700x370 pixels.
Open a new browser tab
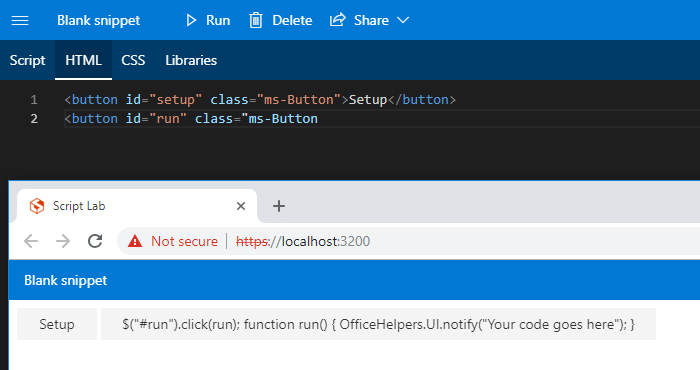pos(279,206)
